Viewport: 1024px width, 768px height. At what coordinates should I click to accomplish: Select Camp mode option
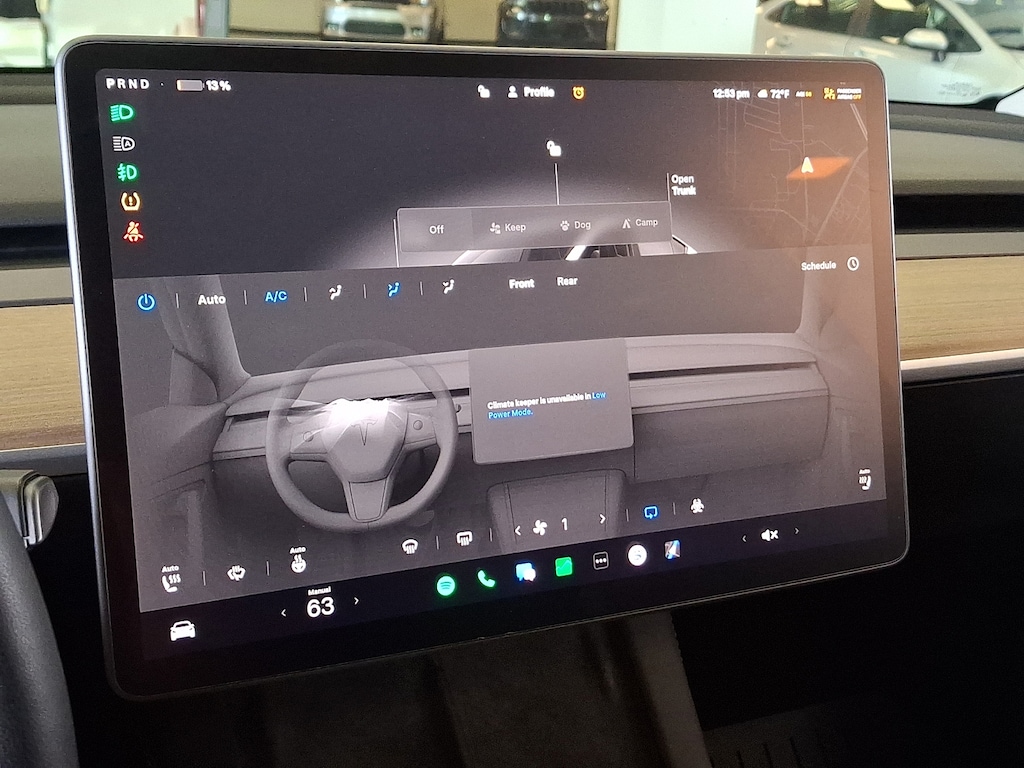pyautogui.click(x=639, y=223)
